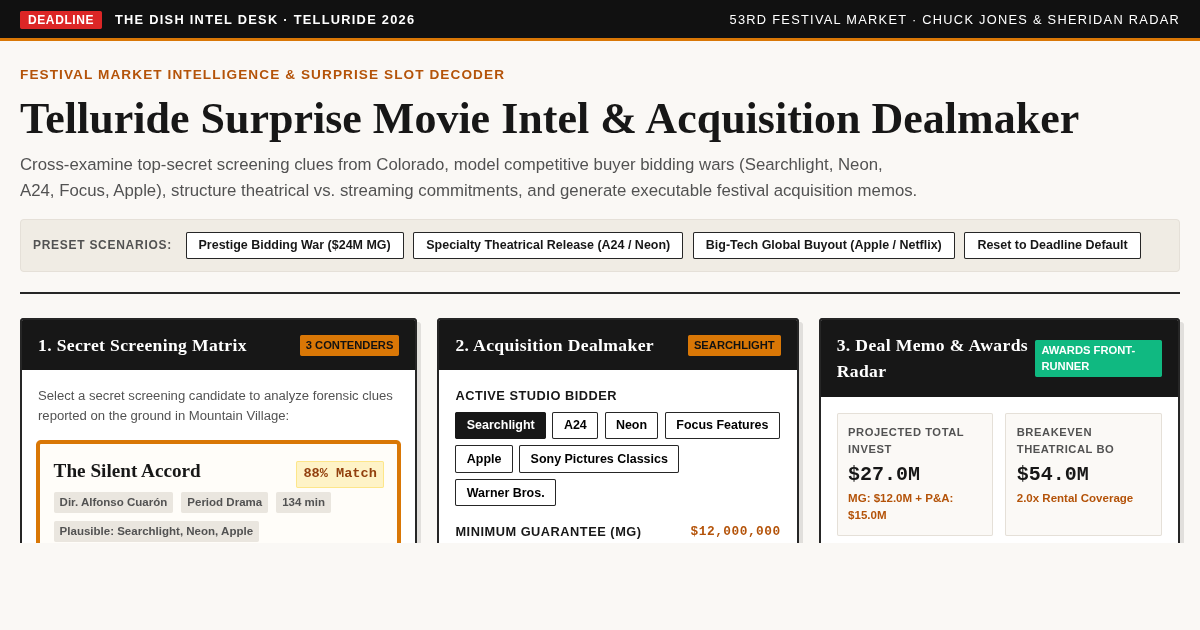Screen dimensions: 1200x630
Task: Click MG: $12.0M + P&A: $15.0M text
Action: coord(901,507)
